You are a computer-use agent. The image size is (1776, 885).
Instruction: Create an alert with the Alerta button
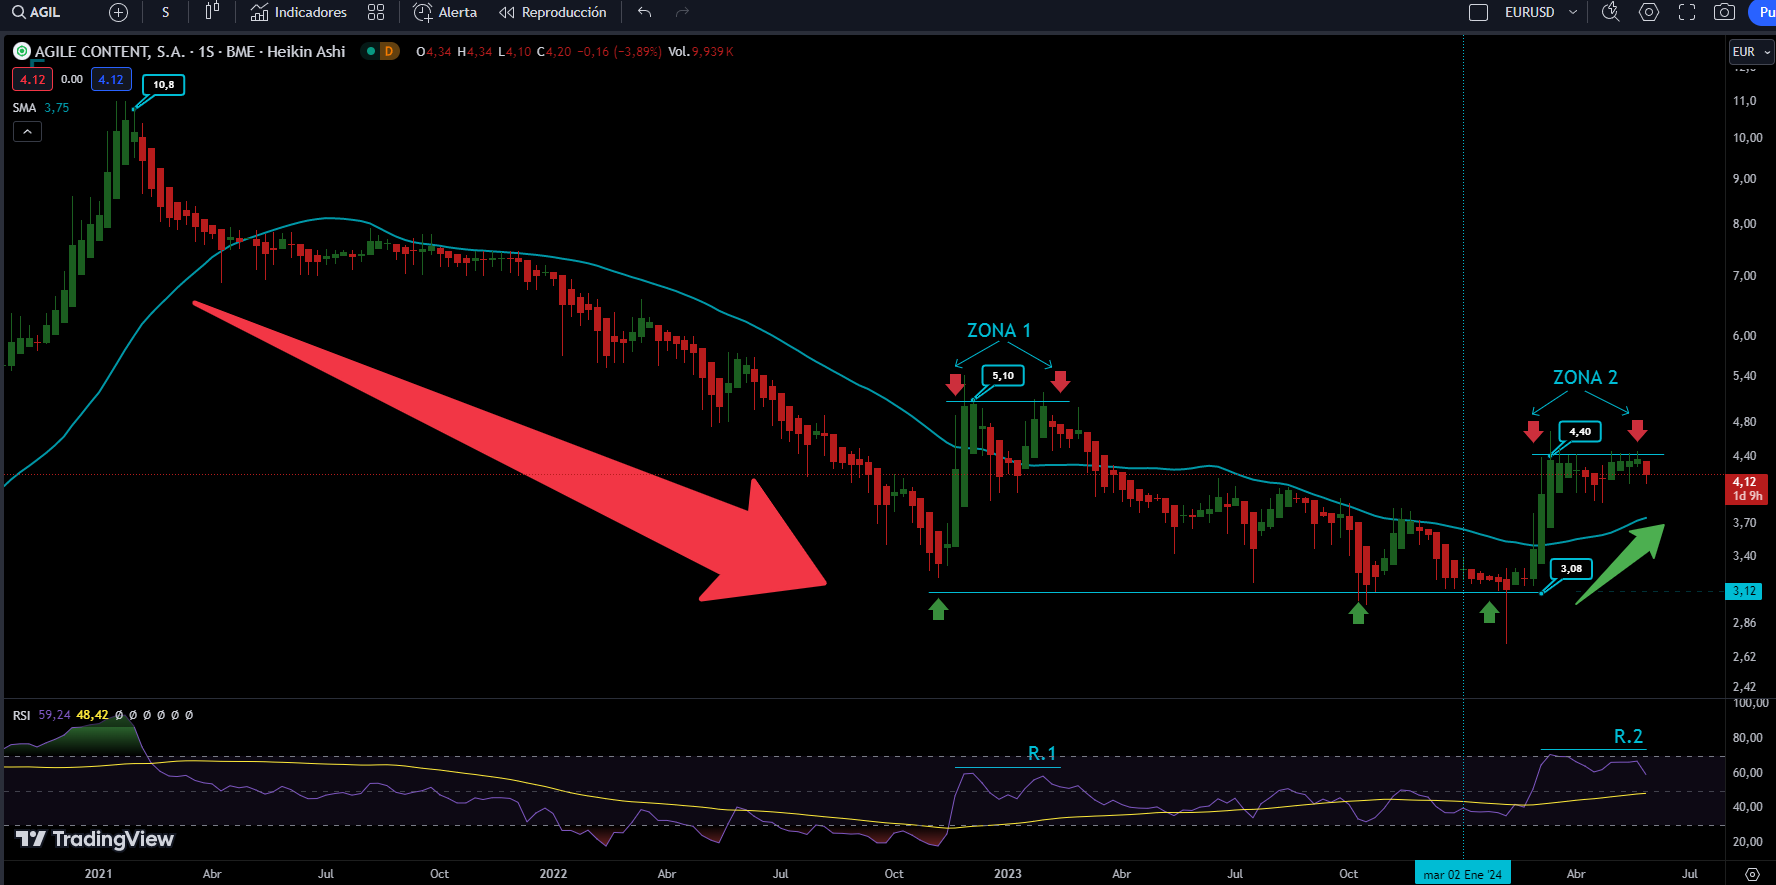click(445, 12)
